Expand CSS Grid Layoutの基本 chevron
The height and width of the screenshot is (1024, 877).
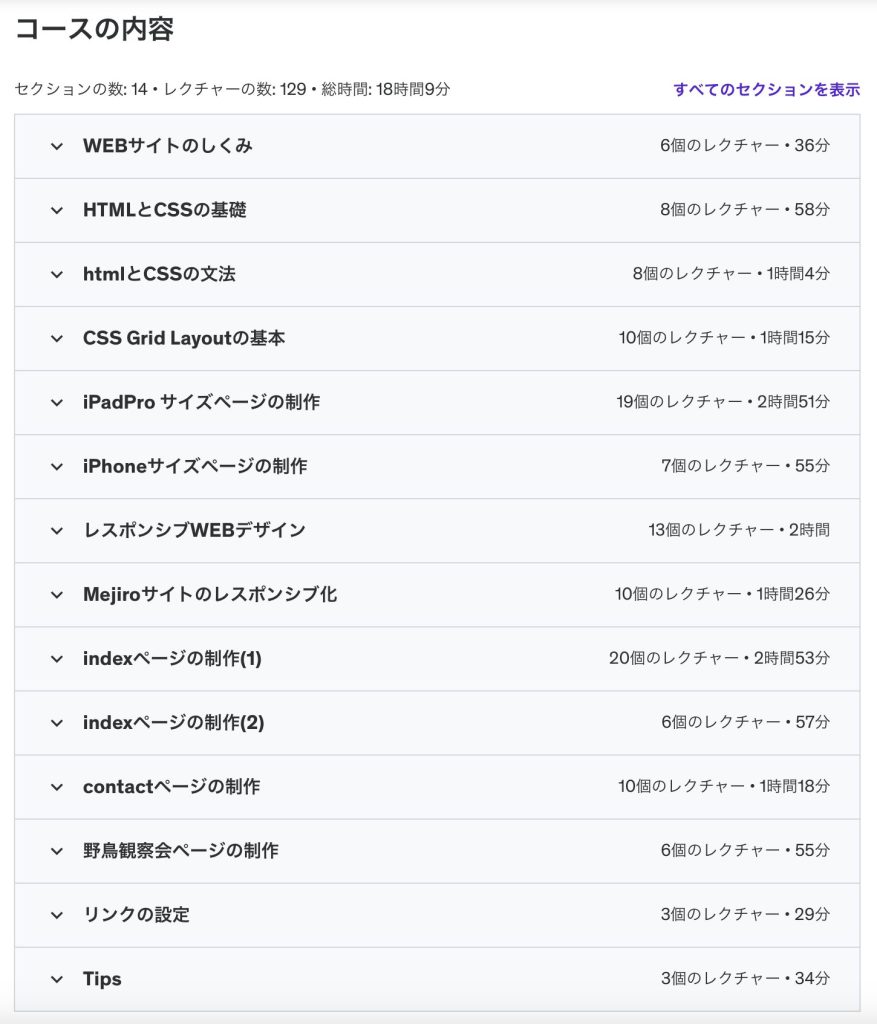point(57,338)
